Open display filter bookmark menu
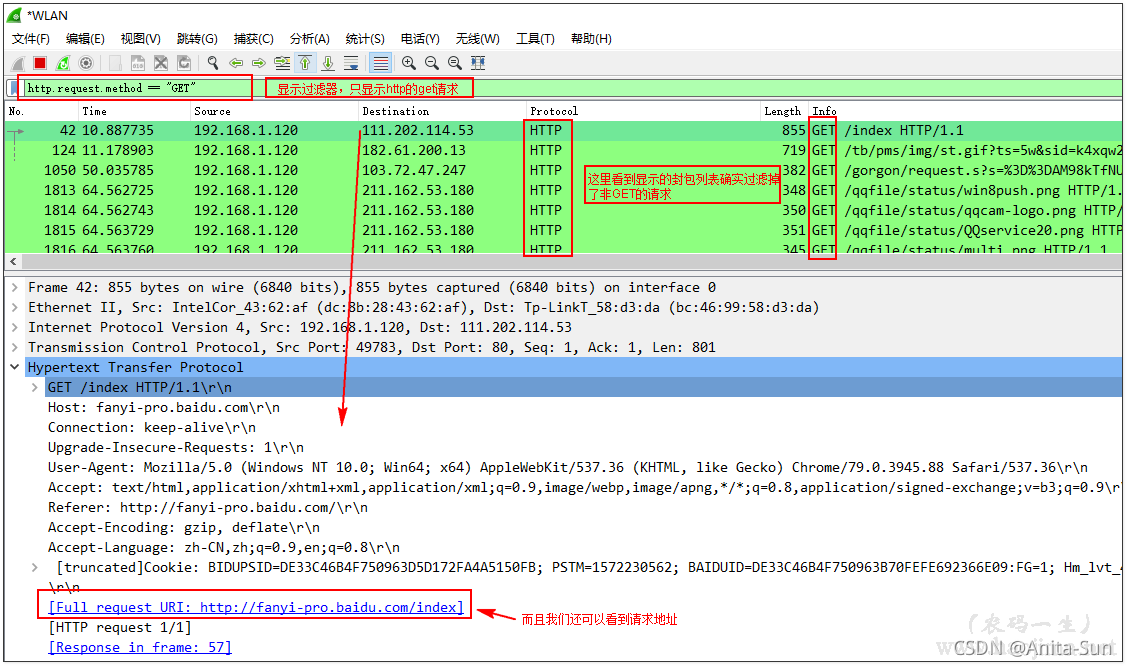The height and width of the screenshot is (666, 1127). point(12,88)
